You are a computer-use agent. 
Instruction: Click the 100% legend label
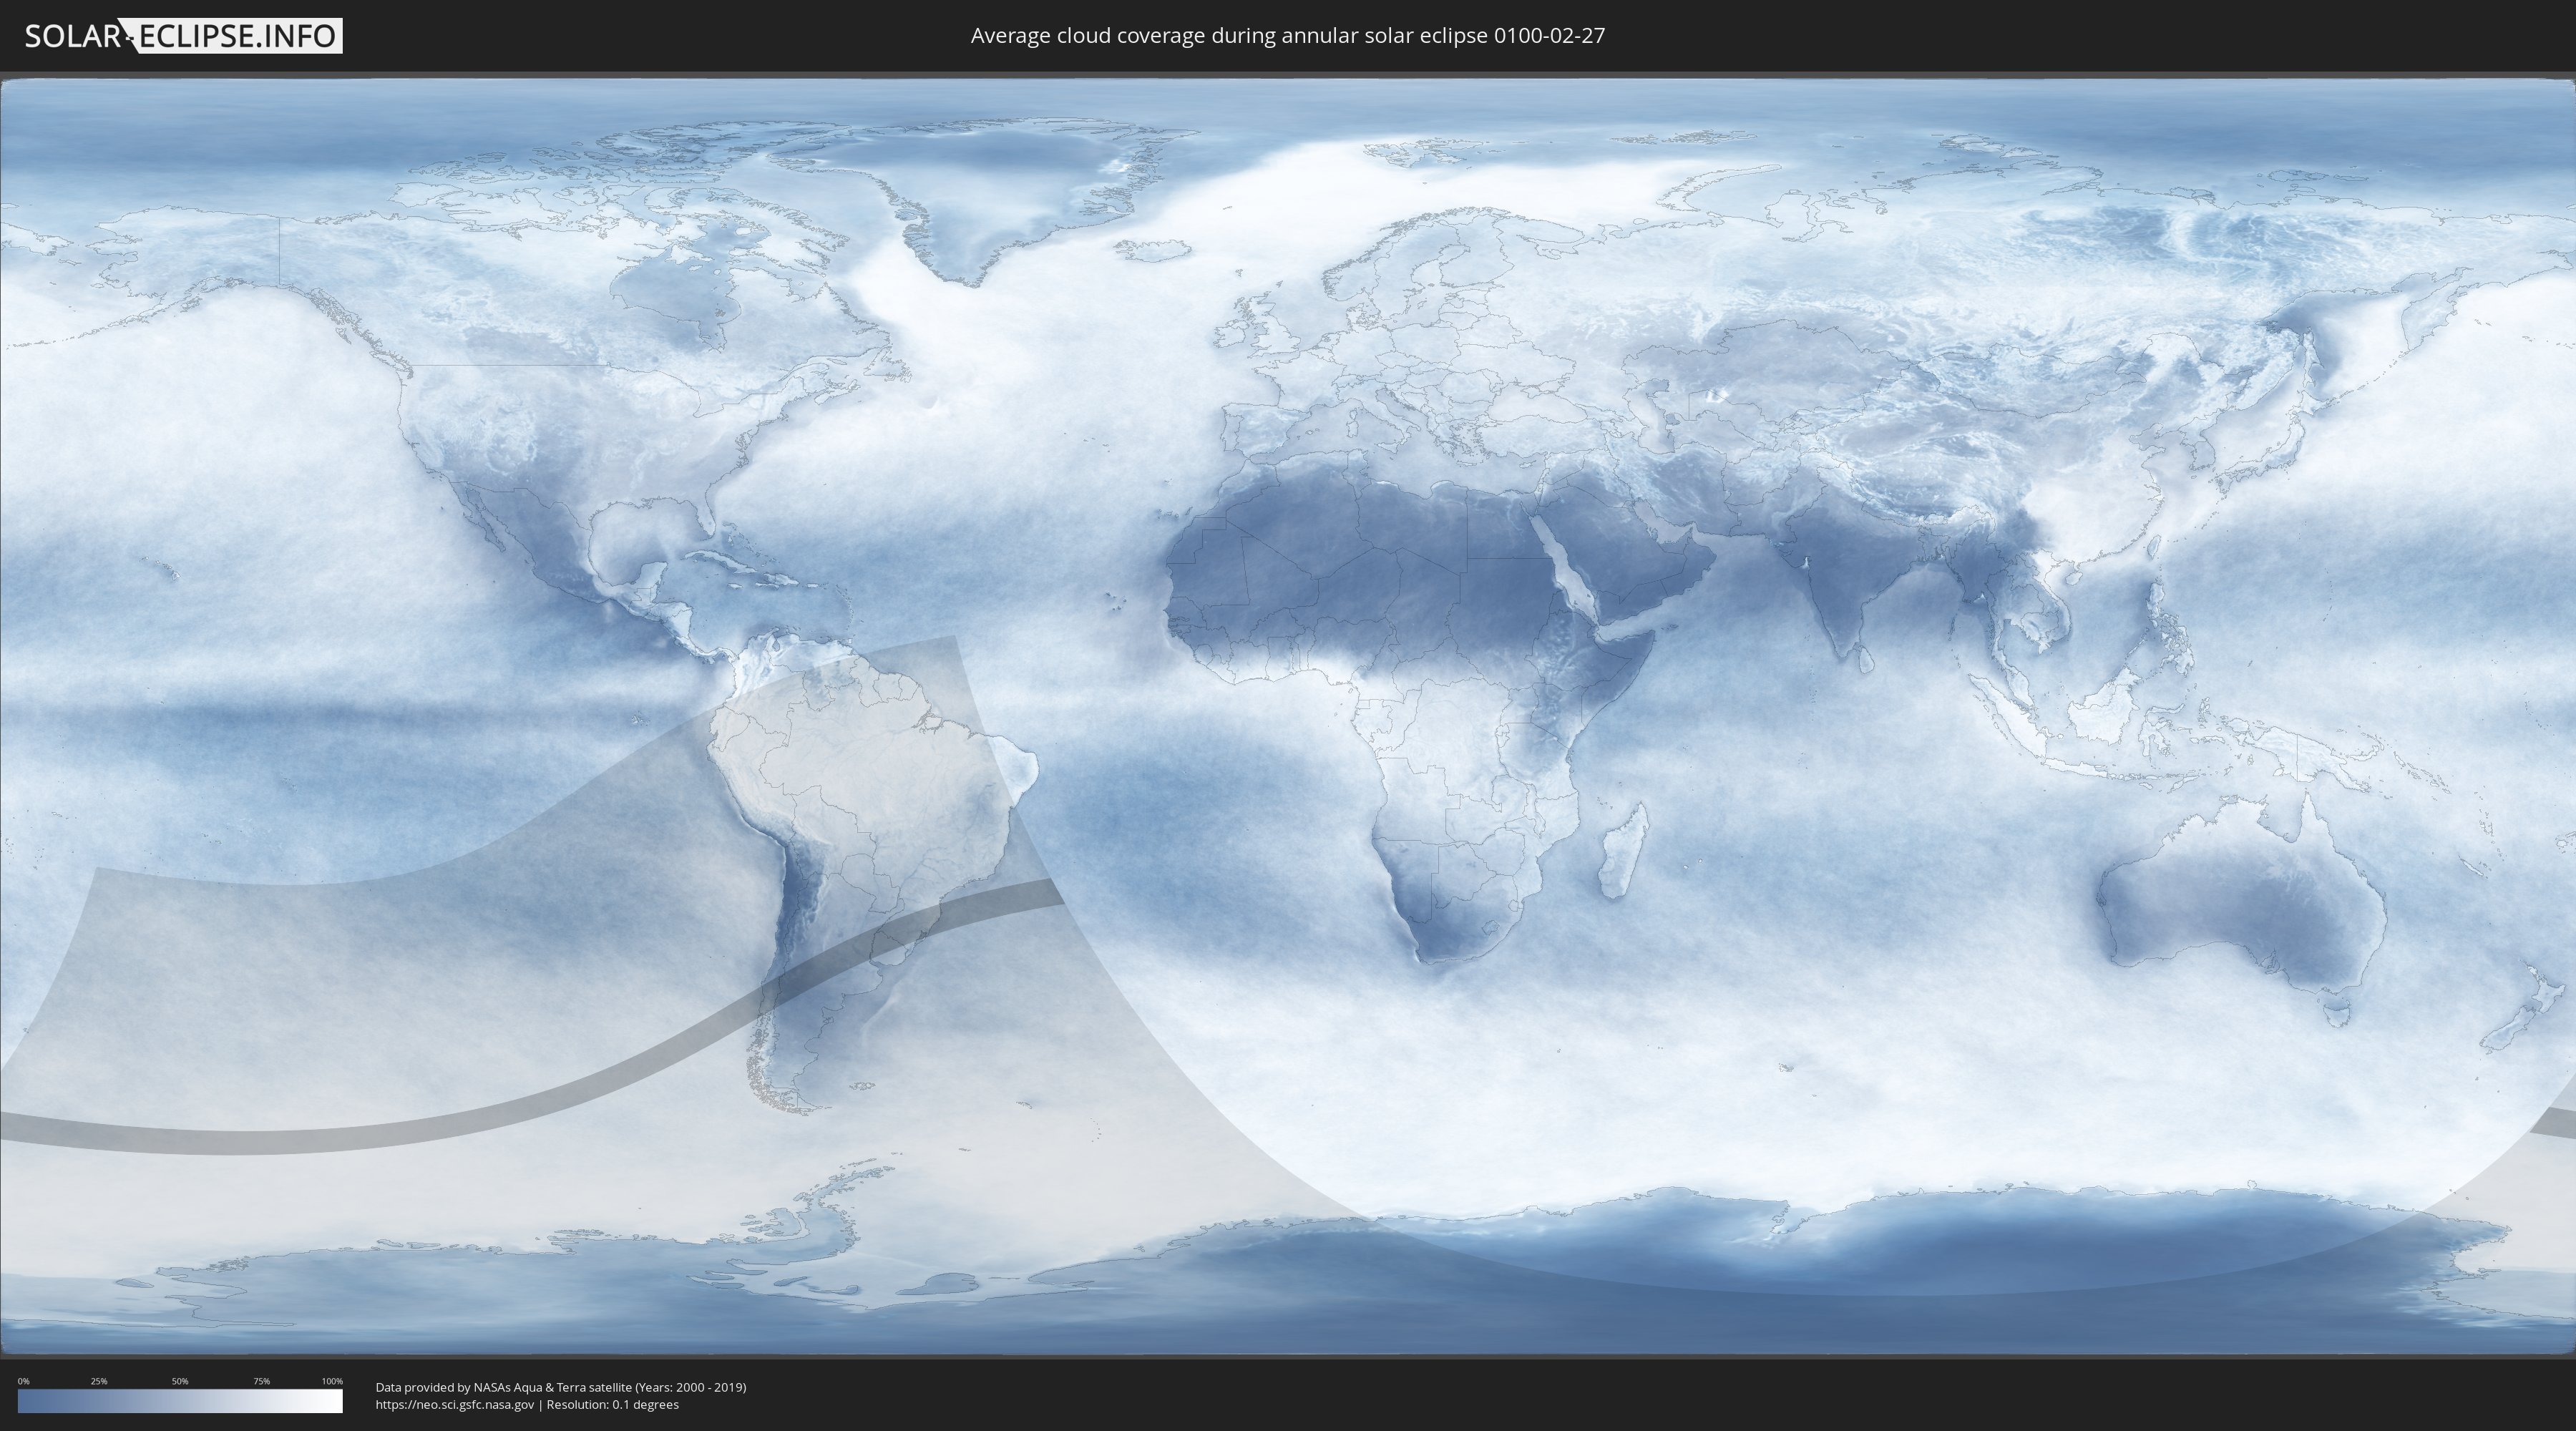(332, 1381)
